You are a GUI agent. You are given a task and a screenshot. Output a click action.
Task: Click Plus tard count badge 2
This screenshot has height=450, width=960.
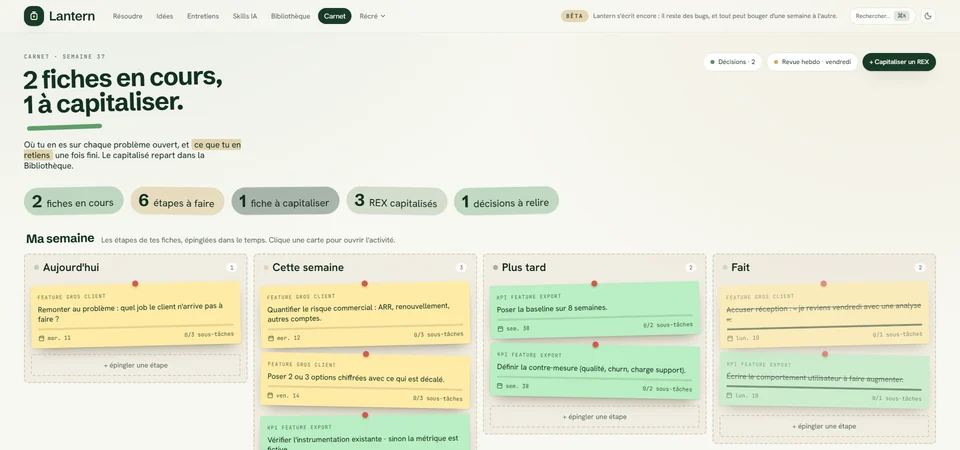click(691, 268)
